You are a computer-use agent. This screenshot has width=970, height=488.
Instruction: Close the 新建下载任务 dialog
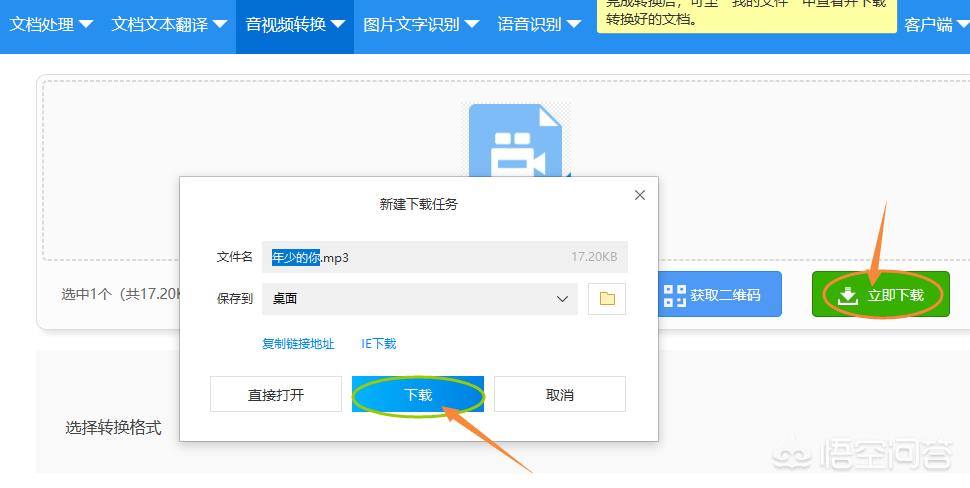640,195
